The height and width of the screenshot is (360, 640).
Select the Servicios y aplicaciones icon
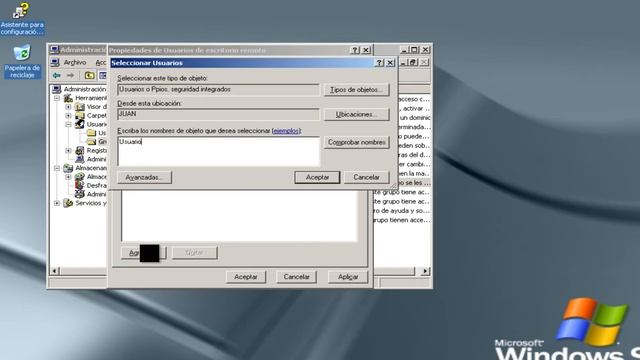pyautogui.click(x=68, y=203)
